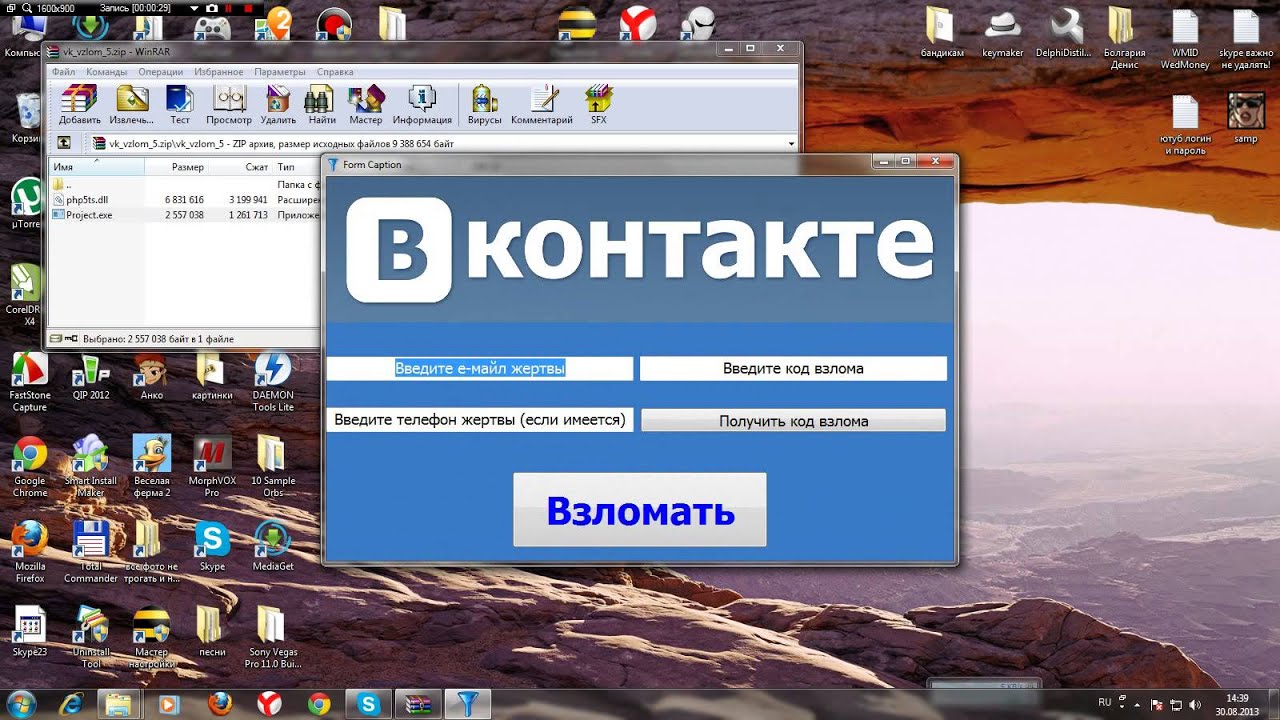Run the Тест tool in WinRAR

180,104
